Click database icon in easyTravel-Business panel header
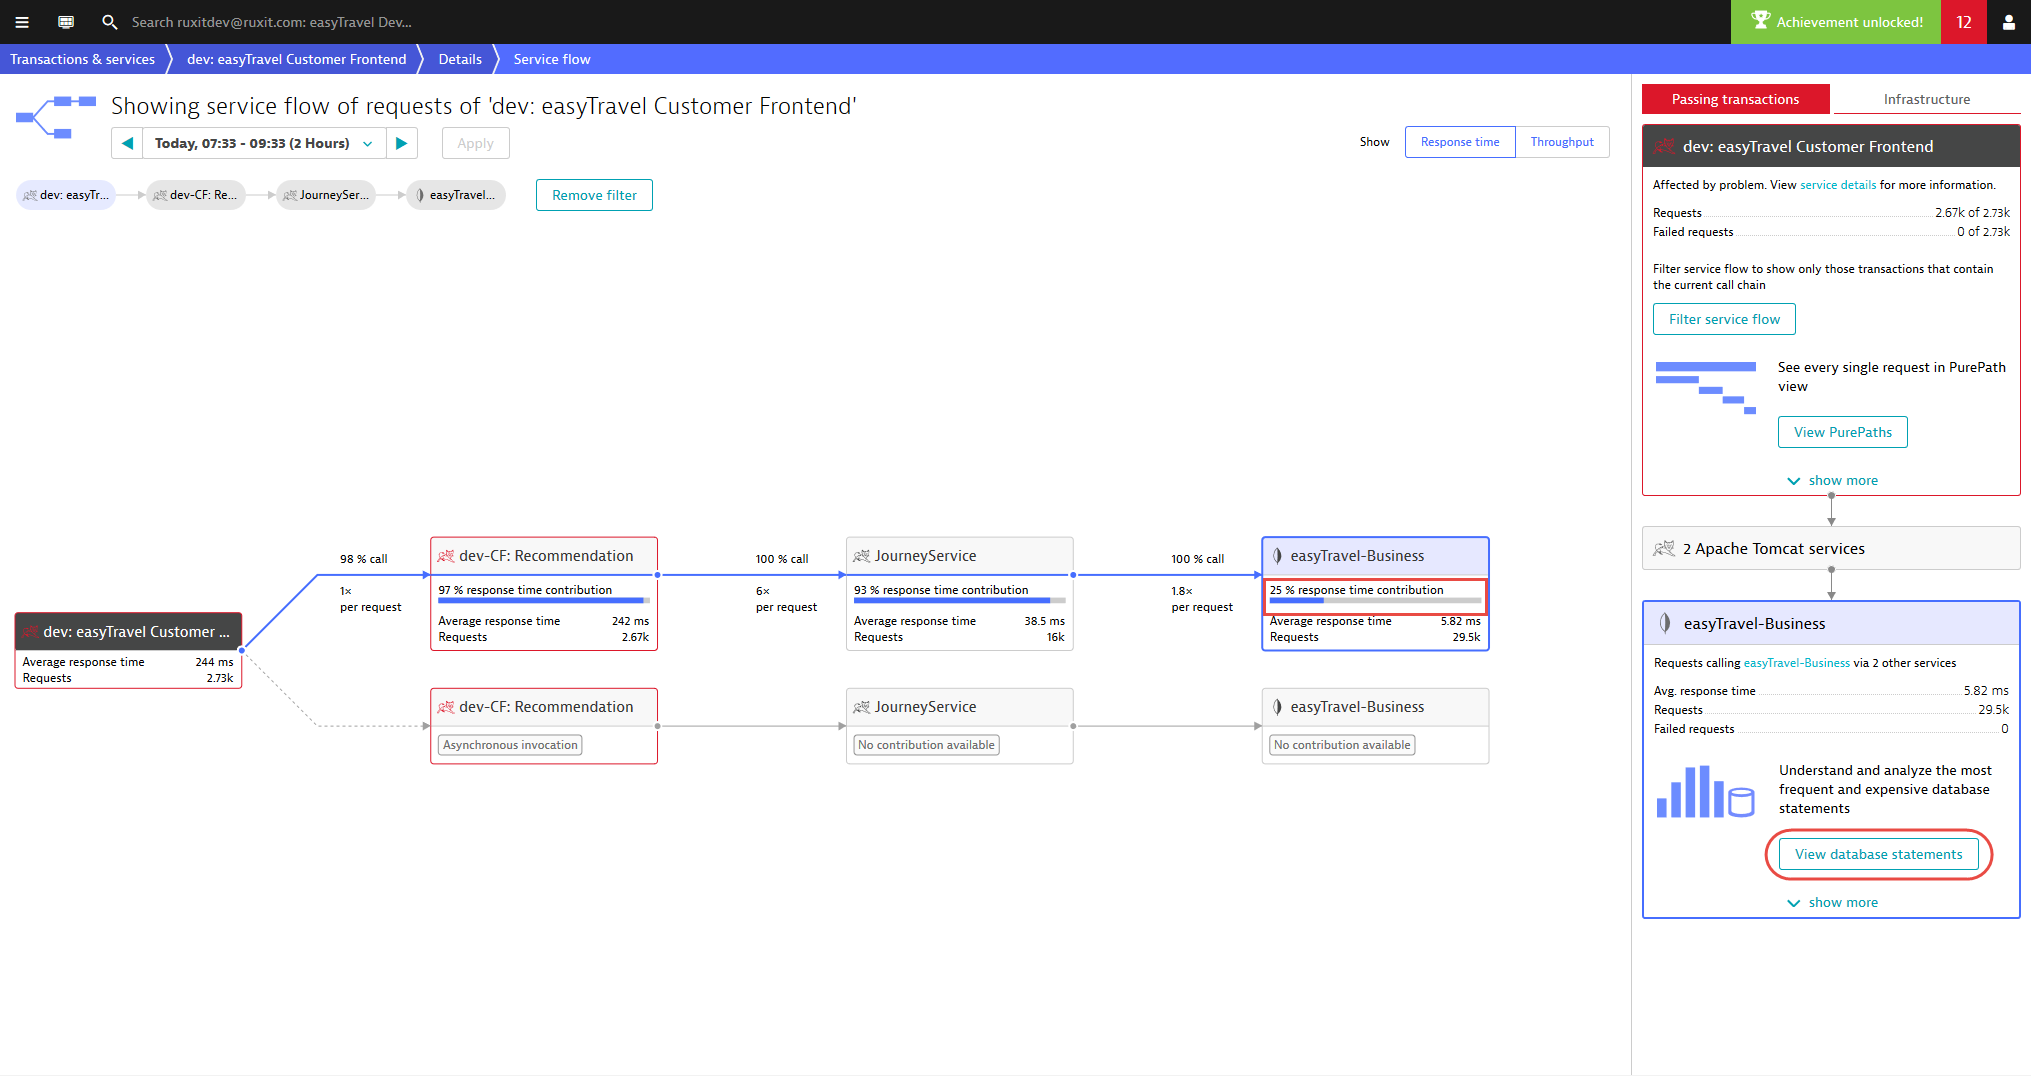The height and width of the screenshot is (1076, 2031). click(x=1665, y=623)
